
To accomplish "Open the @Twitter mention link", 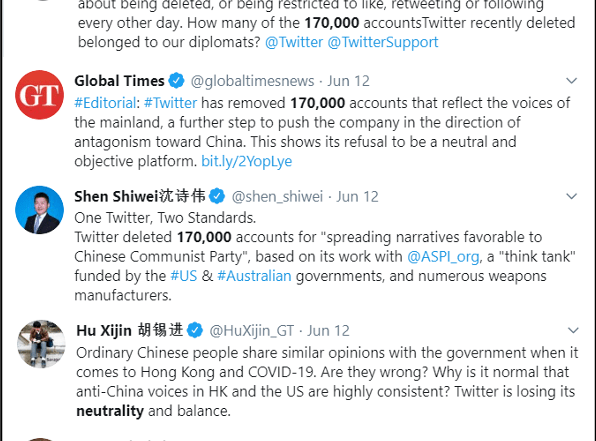I will (x=294, y=42).
